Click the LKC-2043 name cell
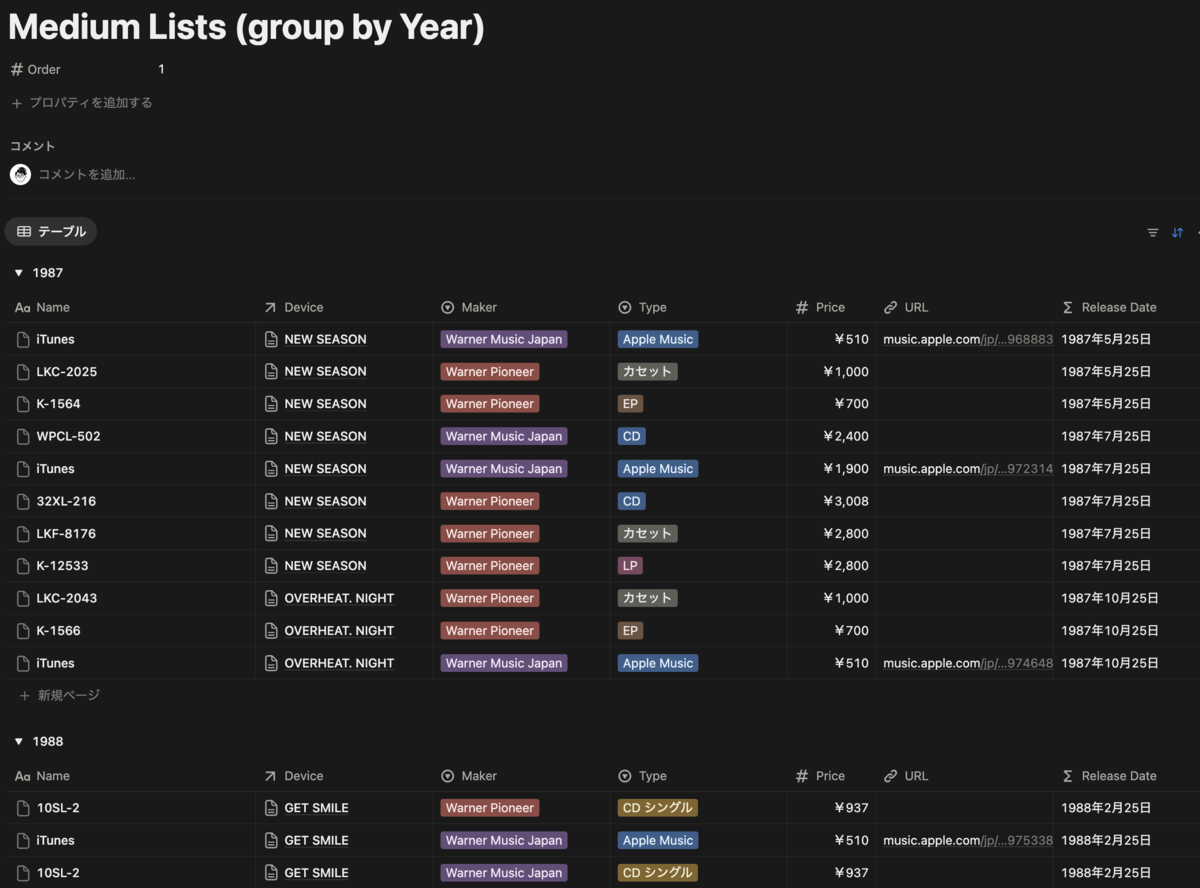The height and width of the screenshot is (888, 1200). point(131,598)
